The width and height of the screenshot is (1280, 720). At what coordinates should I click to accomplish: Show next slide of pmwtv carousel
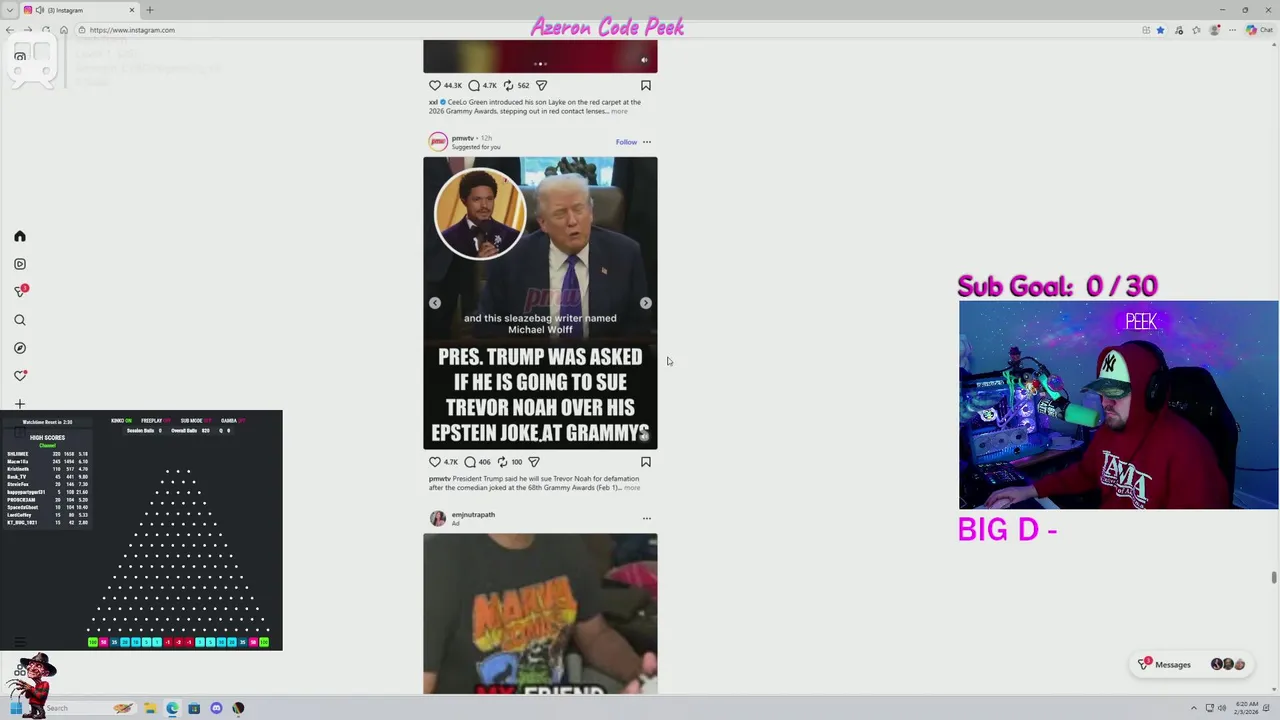(646, 303)
